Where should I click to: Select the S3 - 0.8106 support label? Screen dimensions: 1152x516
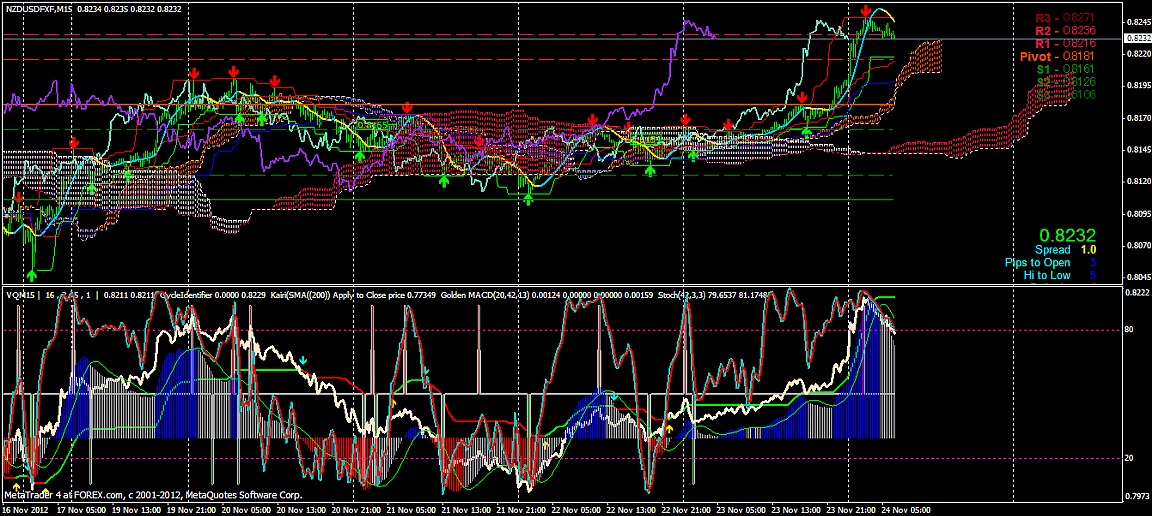tap(1065, 94)
